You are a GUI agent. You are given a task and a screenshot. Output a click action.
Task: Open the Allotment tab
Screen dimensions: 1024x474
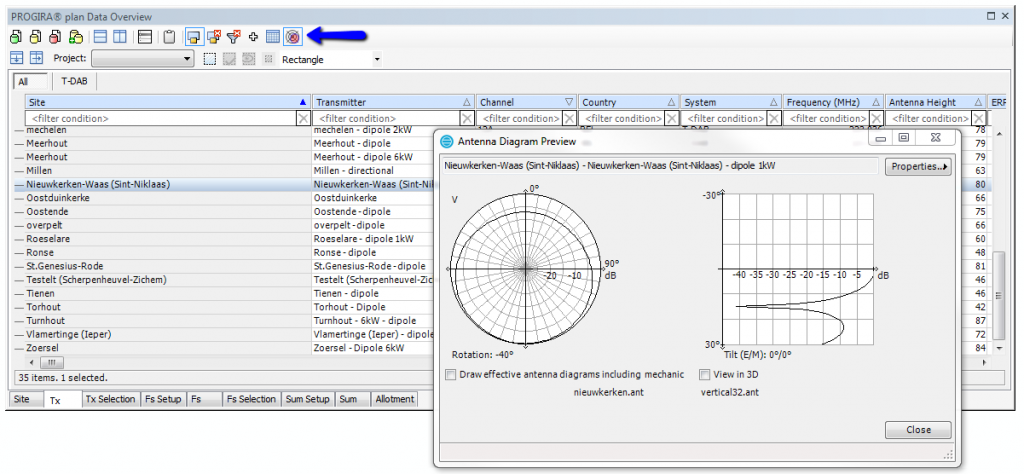[x=394, y=399]
